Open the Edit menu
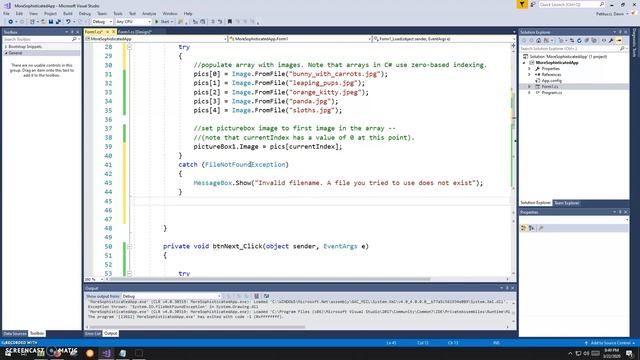This screenshot has height=360, width=640. click(x=19, y=13)
